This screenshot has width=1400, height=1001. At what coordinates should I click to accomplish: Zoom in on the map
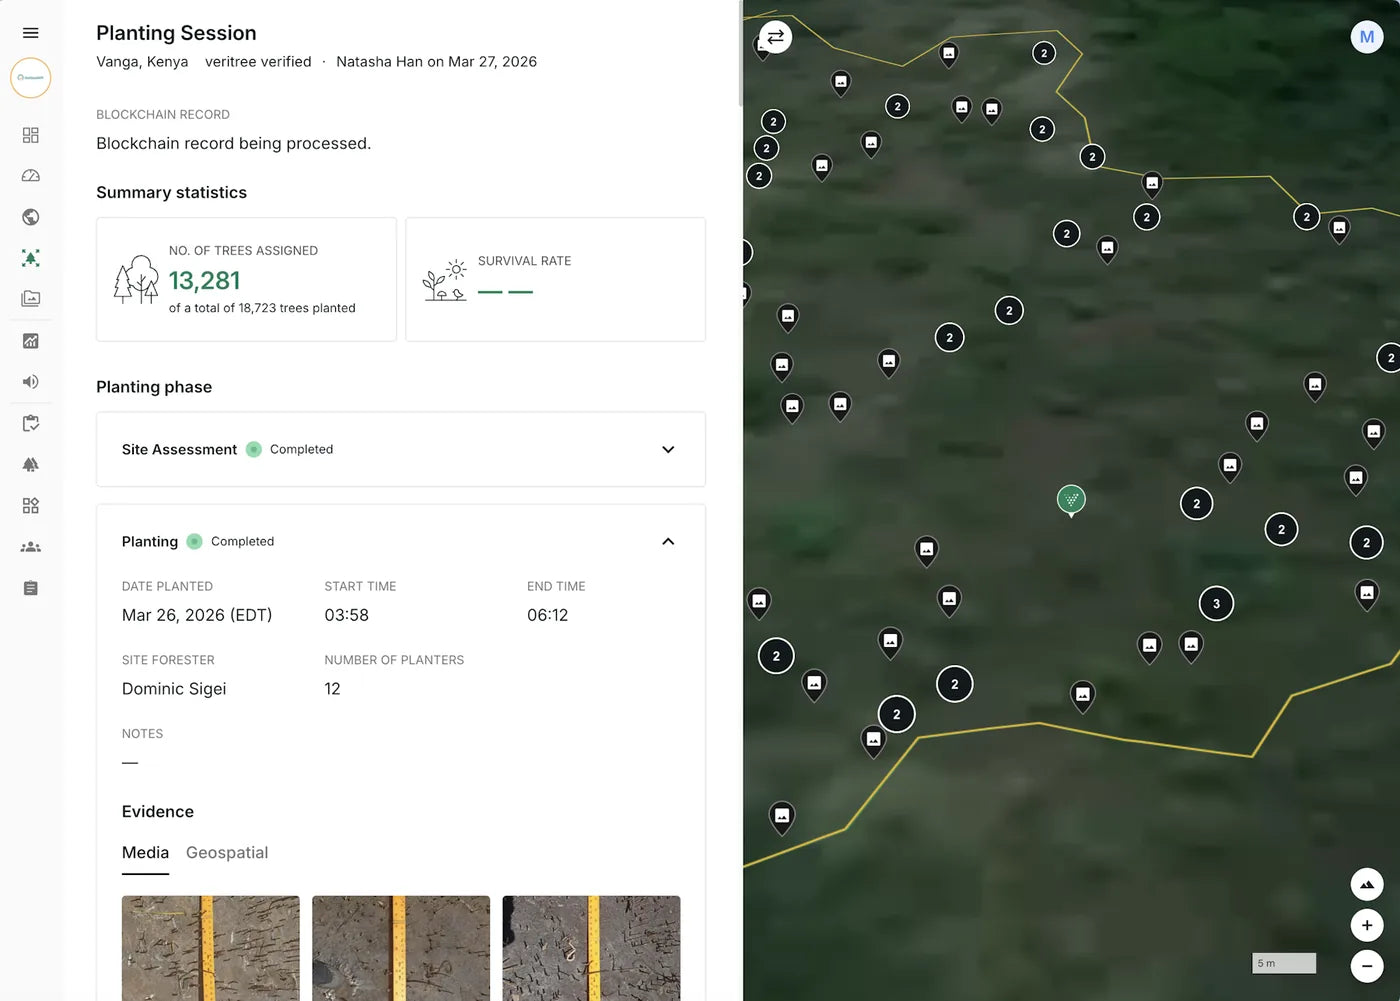pos(1367,925)
